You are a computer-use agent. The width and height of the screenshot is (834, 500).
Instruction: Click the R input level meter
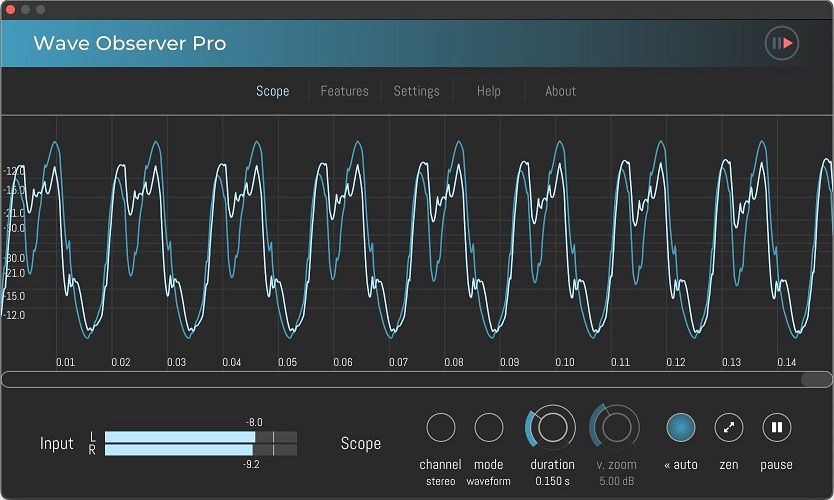(201, 449)
